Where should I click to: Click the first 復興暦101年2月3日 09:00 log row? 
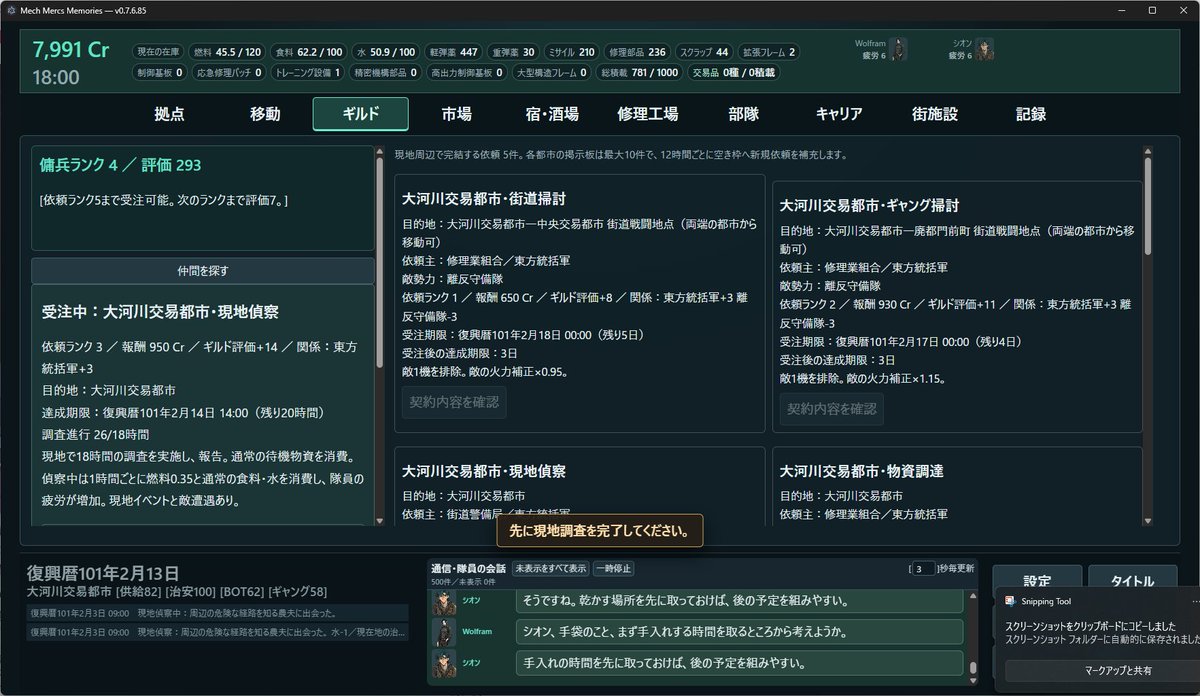[x=218, y=613]
